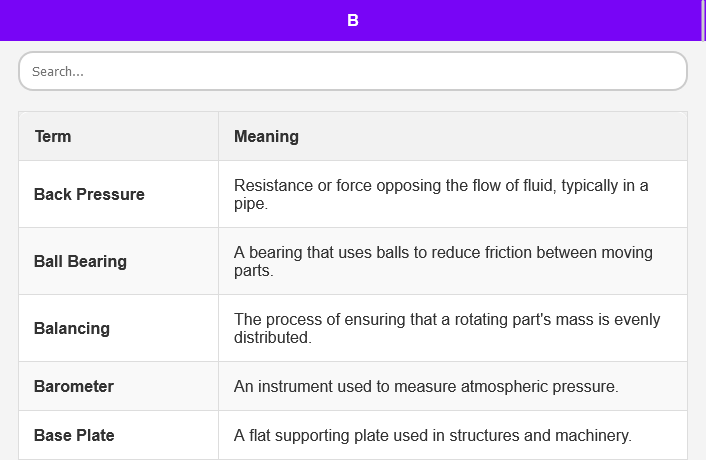Click the Balancing term
Image resolution: width=706 pixels, height=460 pixels.
tap(72, 328)
